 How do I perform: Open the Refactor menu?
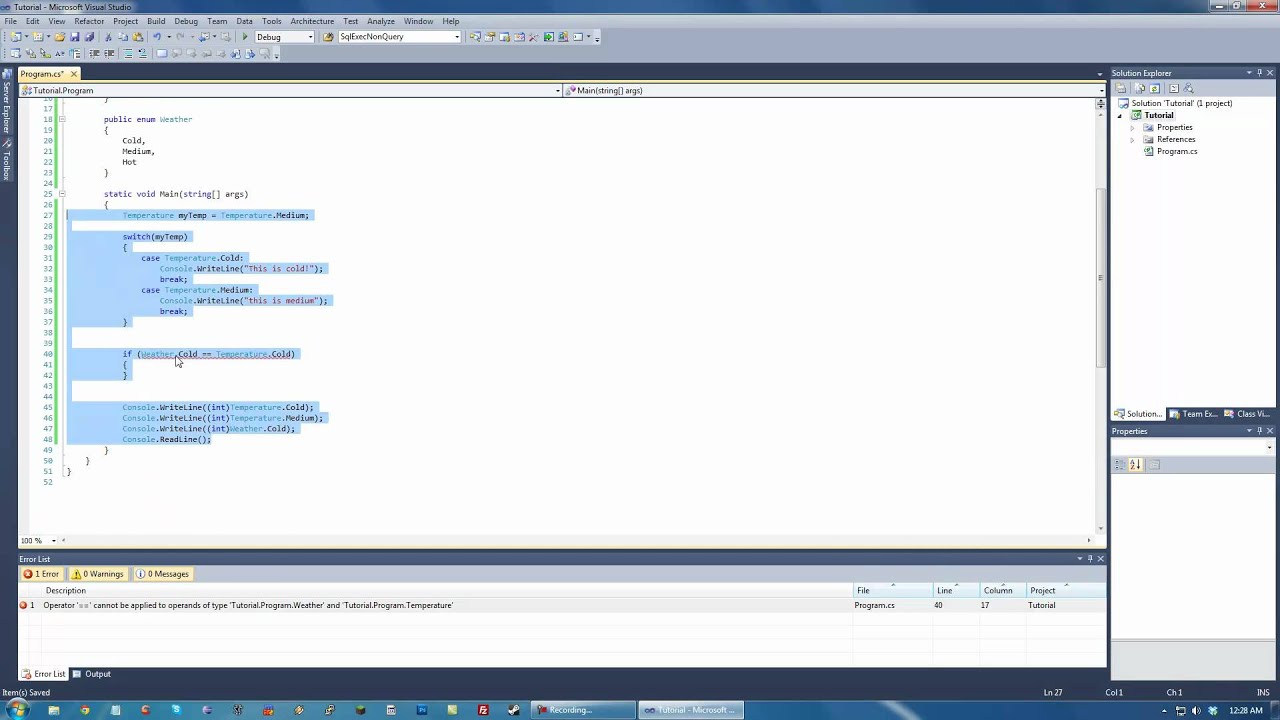click(88, 21)
